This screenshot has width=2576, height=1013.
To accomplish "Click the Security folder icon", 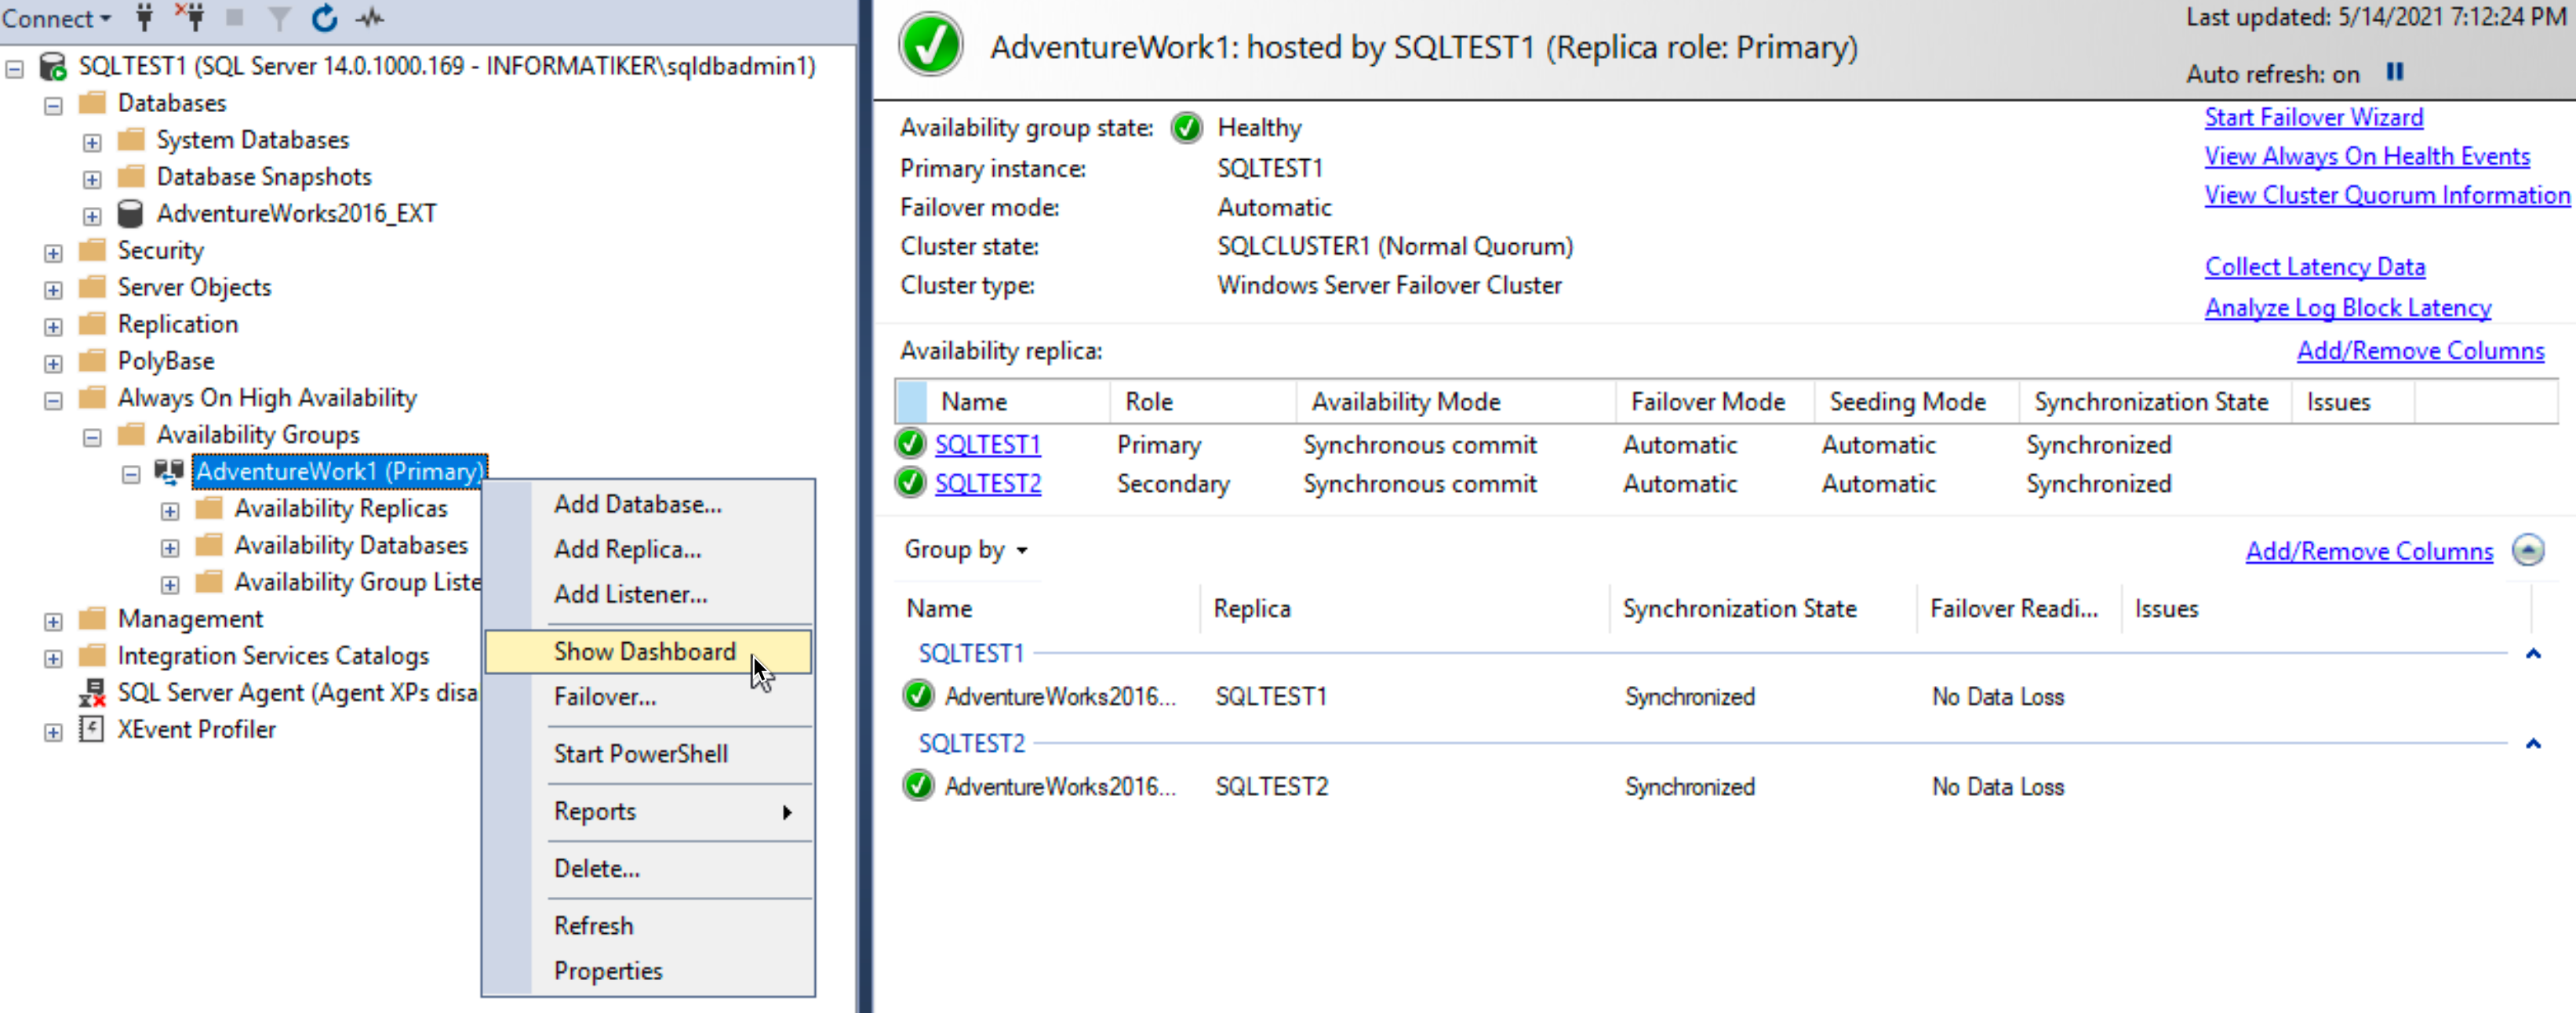I will pos(92,249).
